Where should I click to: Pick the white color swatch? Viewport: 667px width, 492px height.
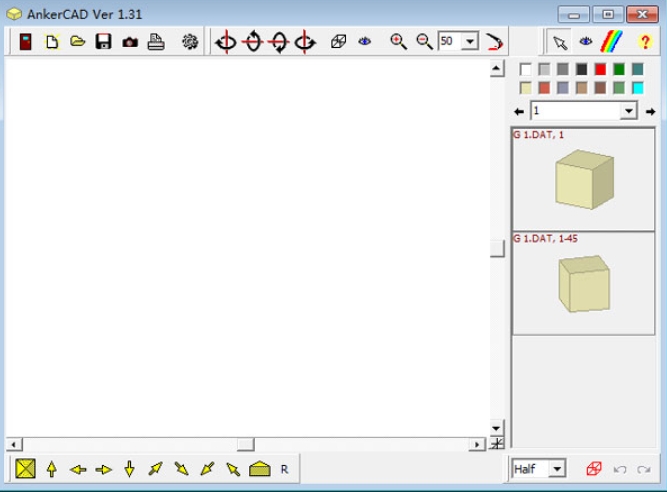525,69
